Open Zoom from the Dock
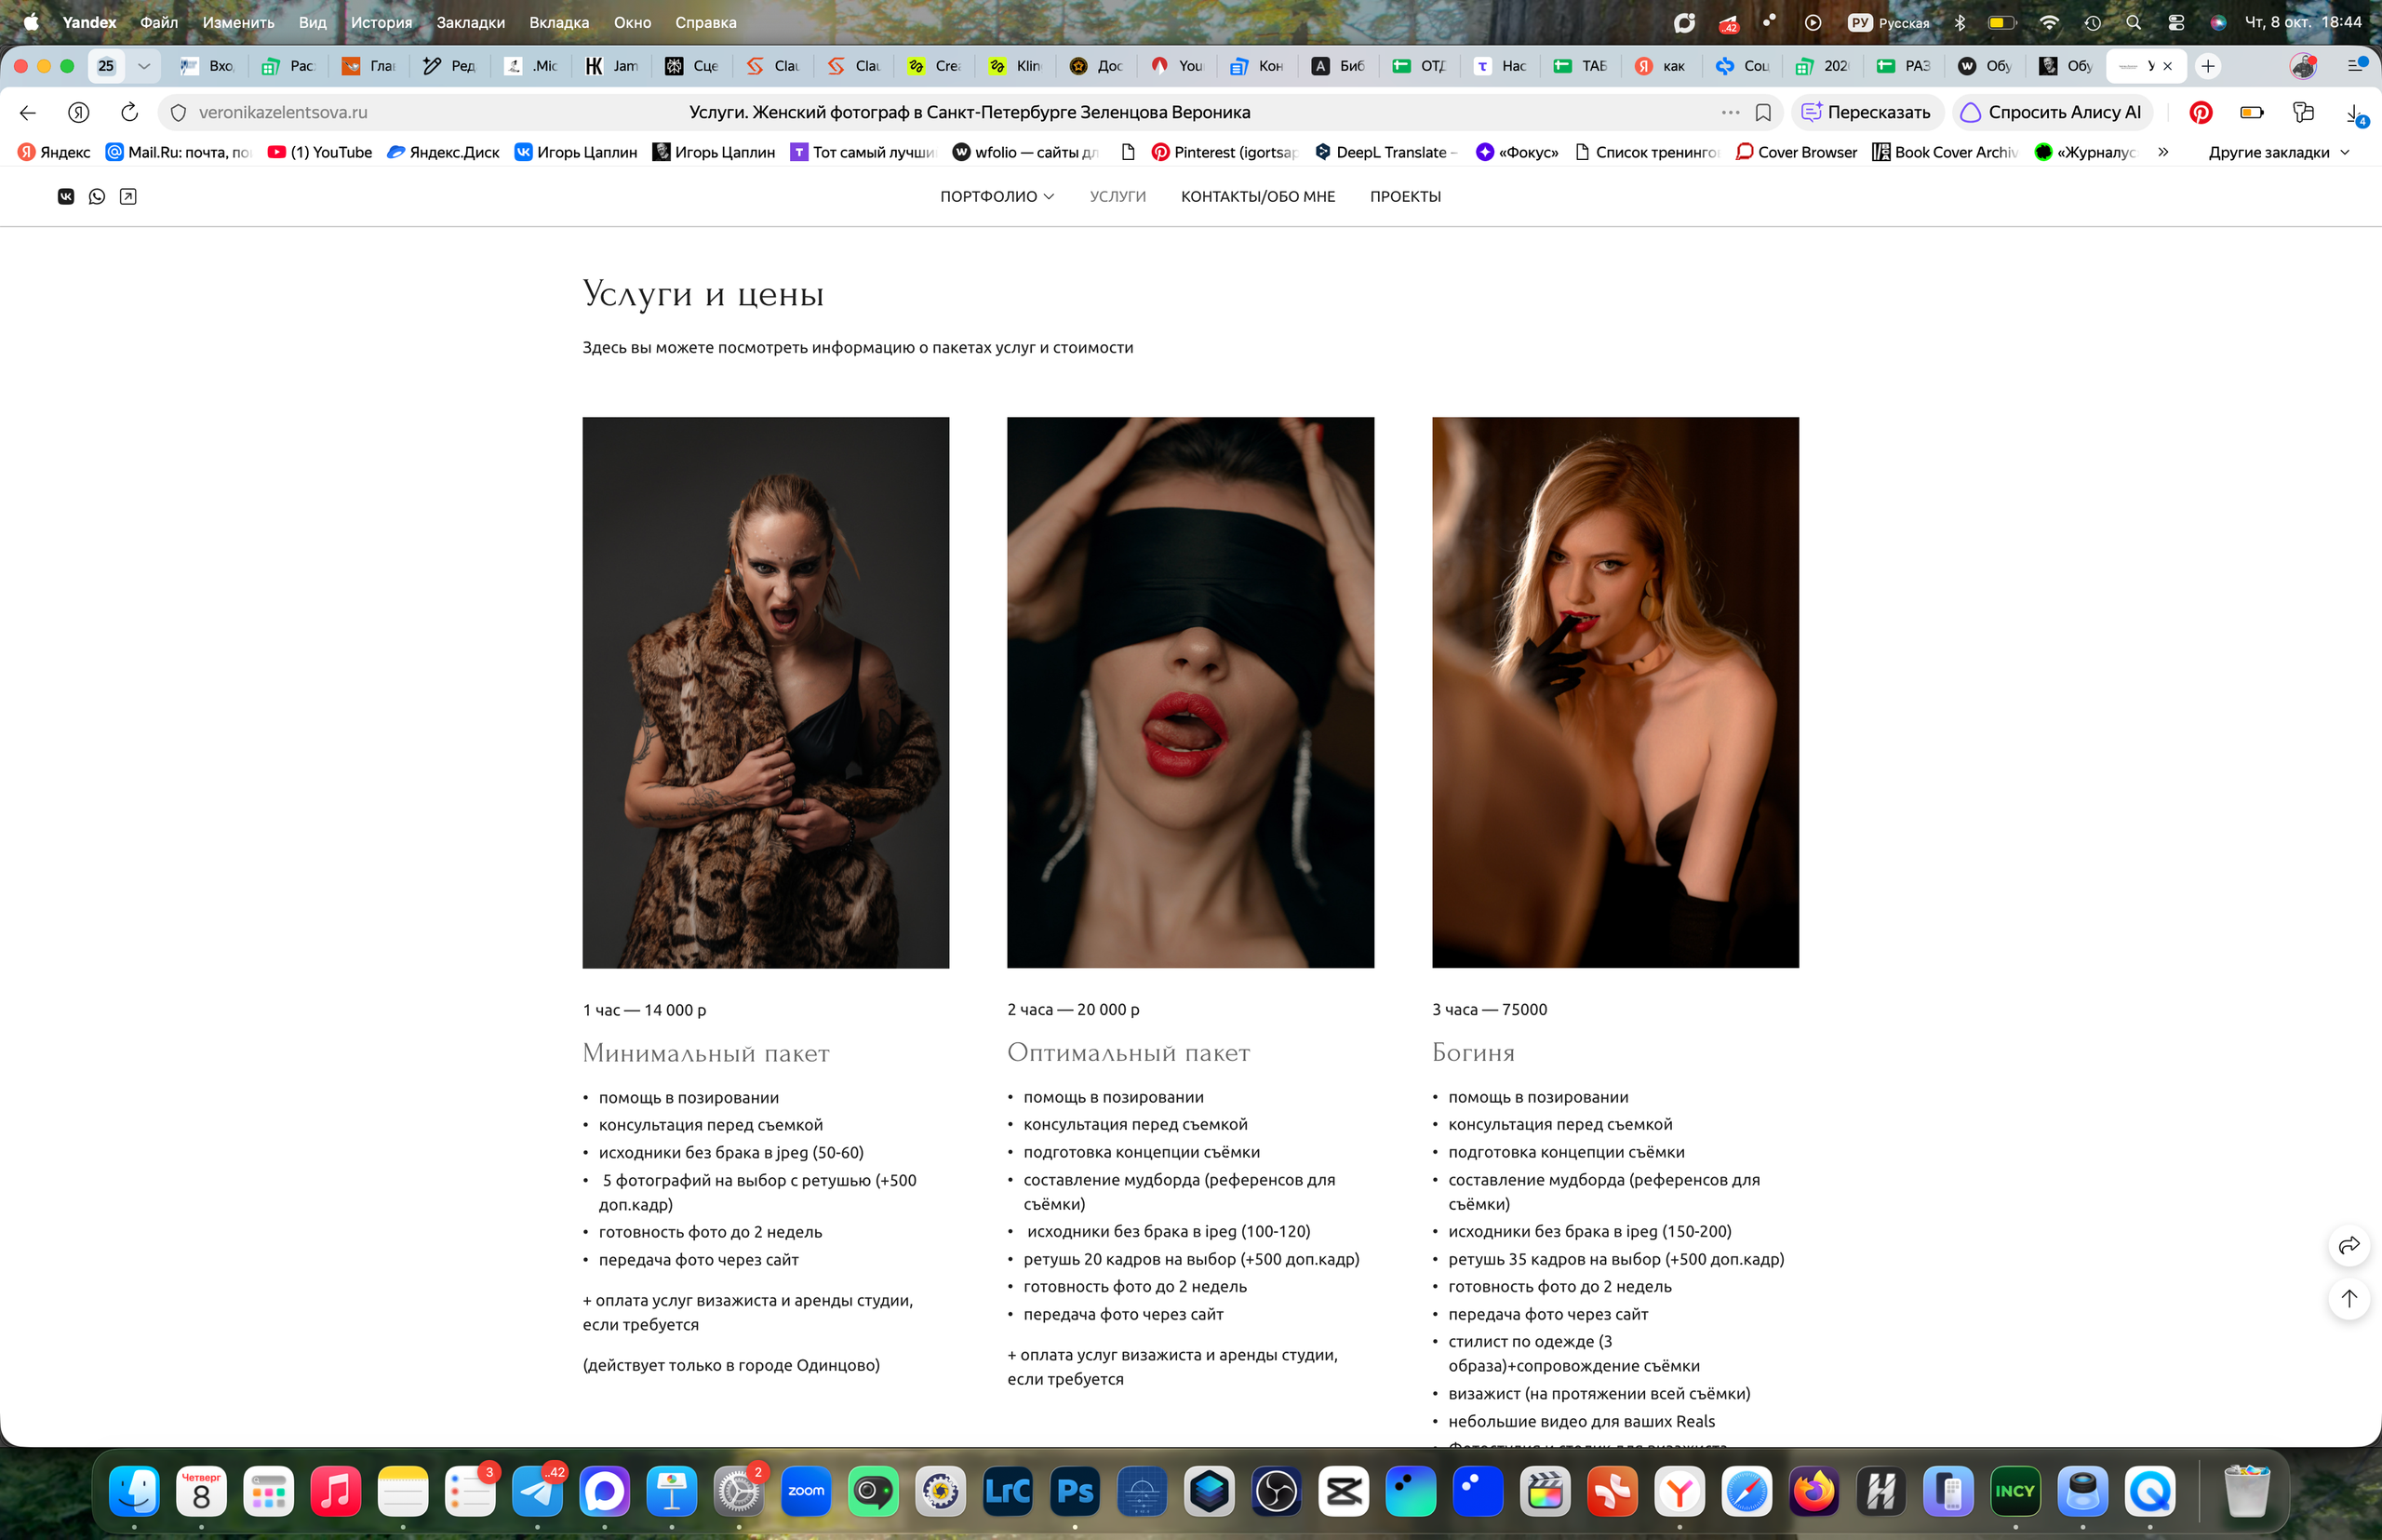This screenshot has height=1540, width=2382. tap(806, 1491)
